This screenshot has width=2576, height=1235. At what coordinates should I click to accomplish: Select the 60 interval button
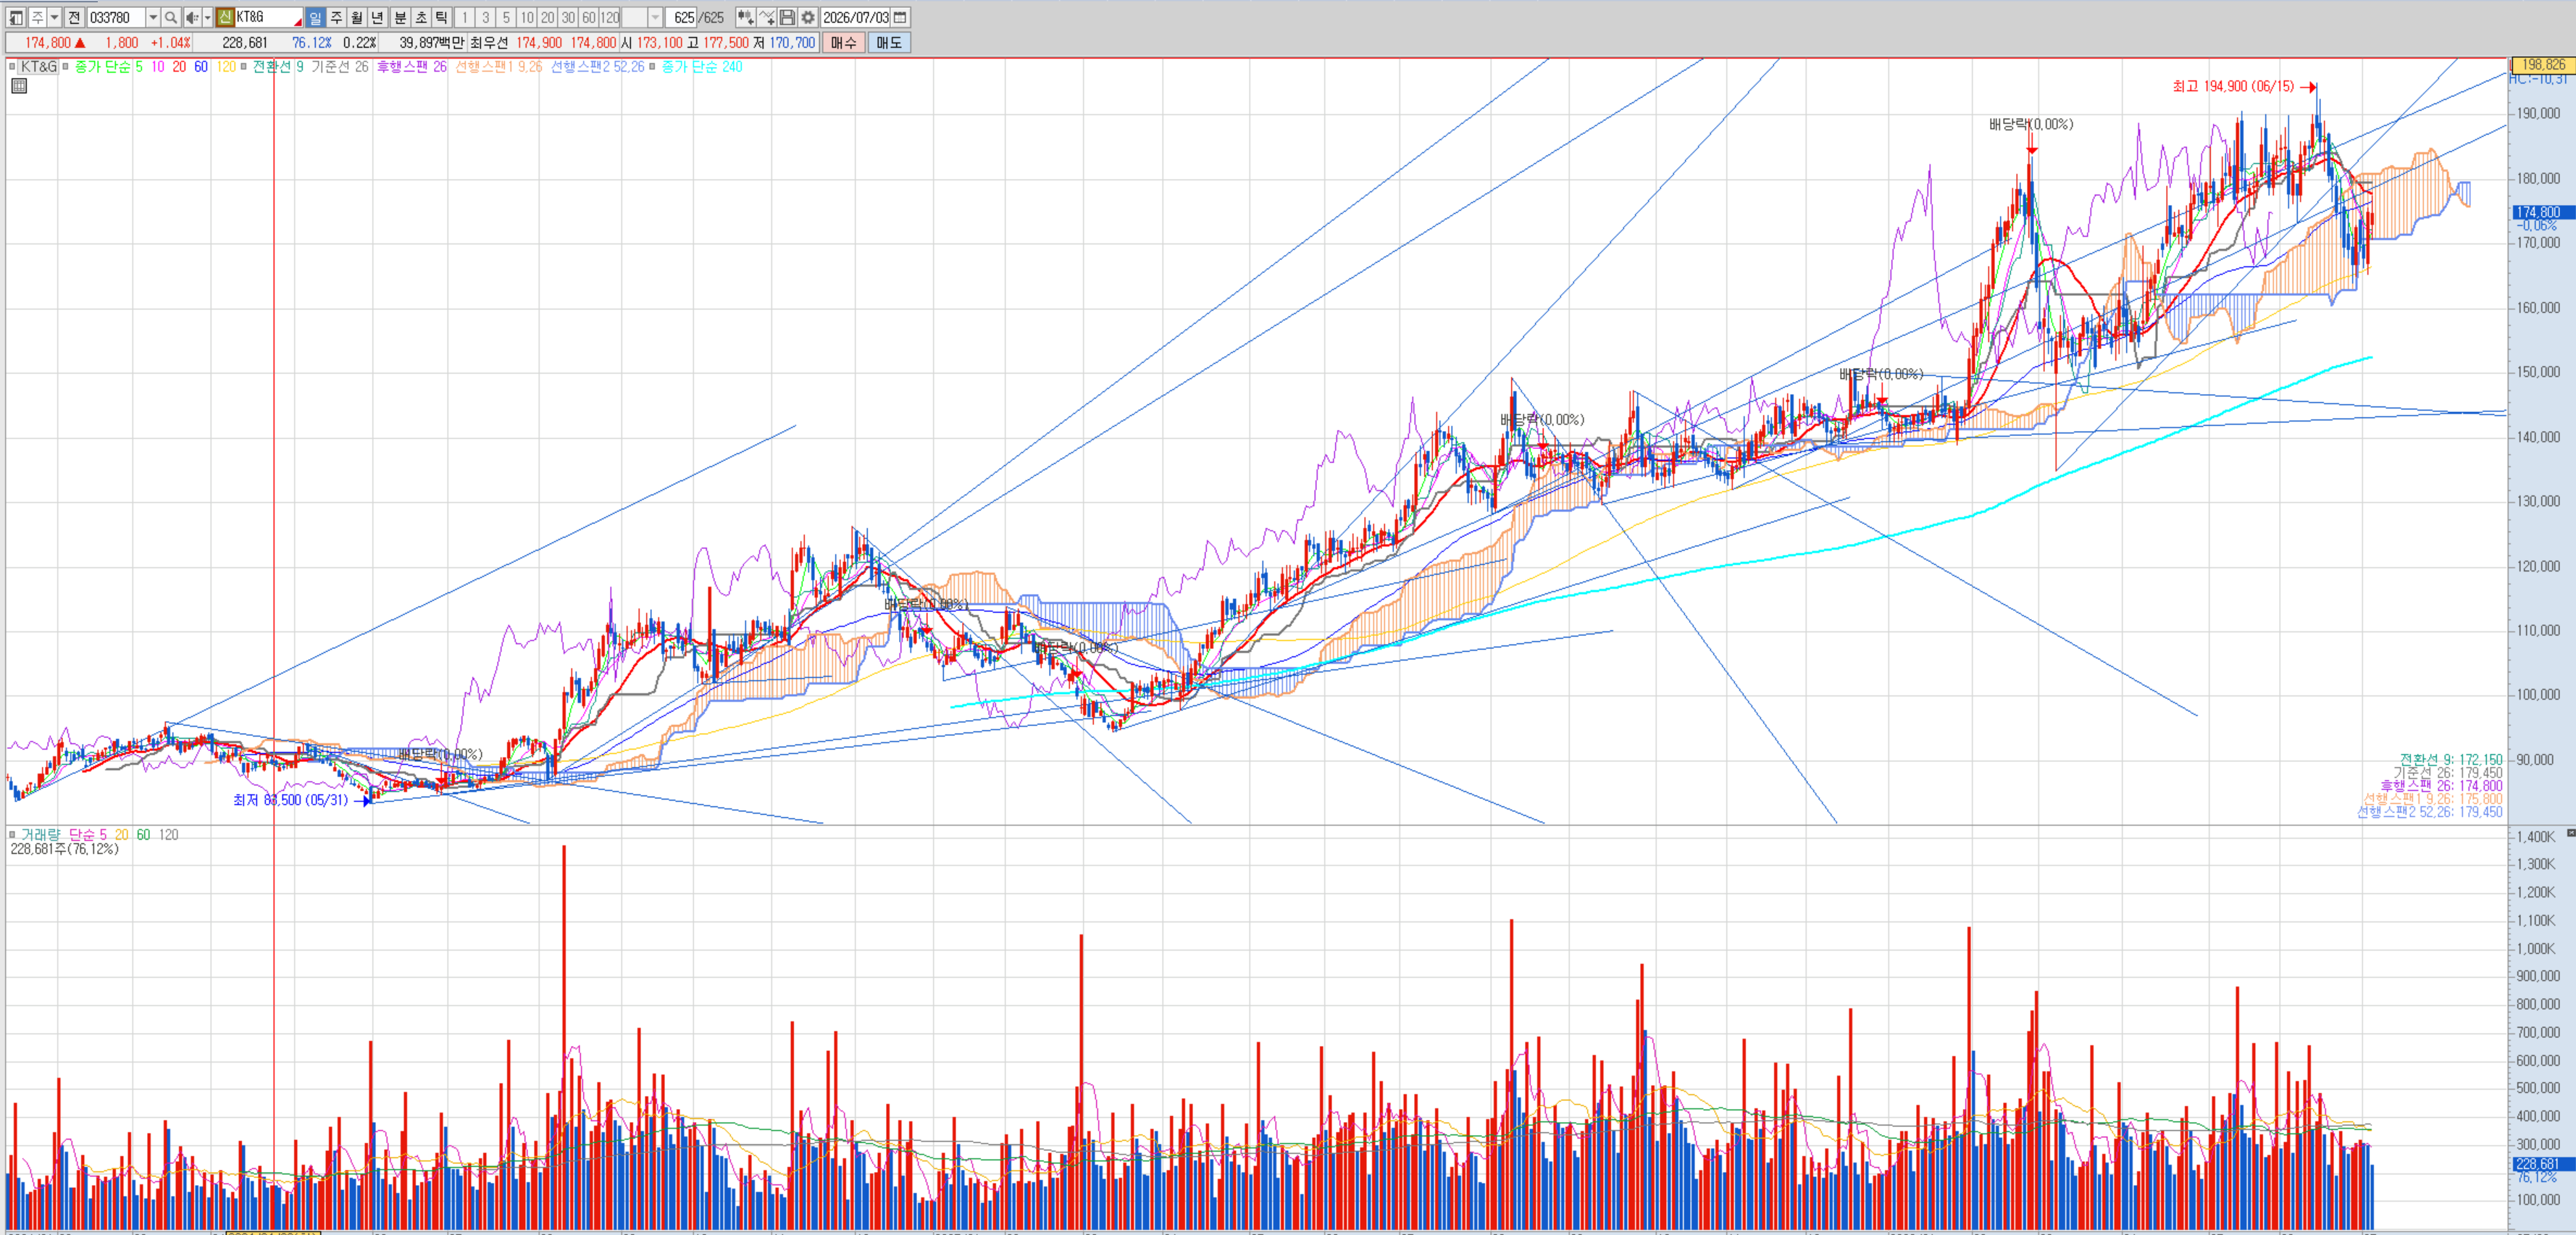tap(589, 17)
